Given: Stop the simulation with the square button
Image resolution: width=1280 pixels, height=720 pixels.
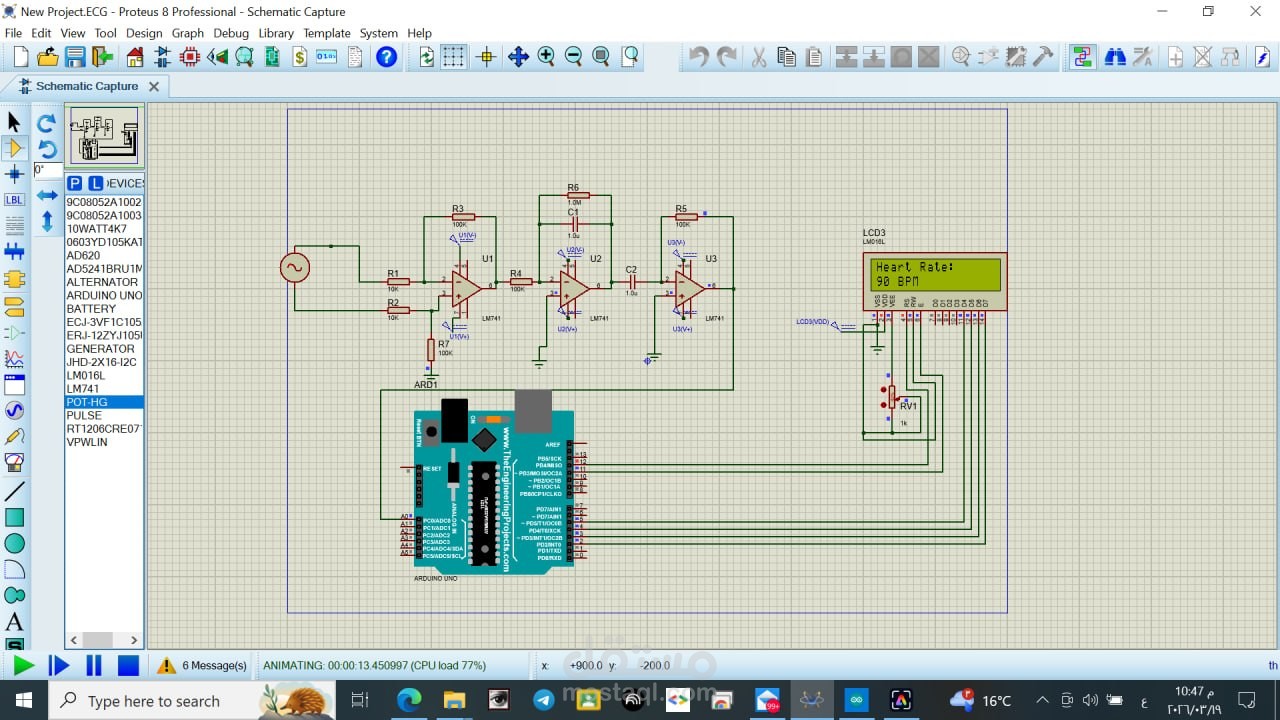Looking at the screenshot, I should pyautogui.click(x=129, y=665).
